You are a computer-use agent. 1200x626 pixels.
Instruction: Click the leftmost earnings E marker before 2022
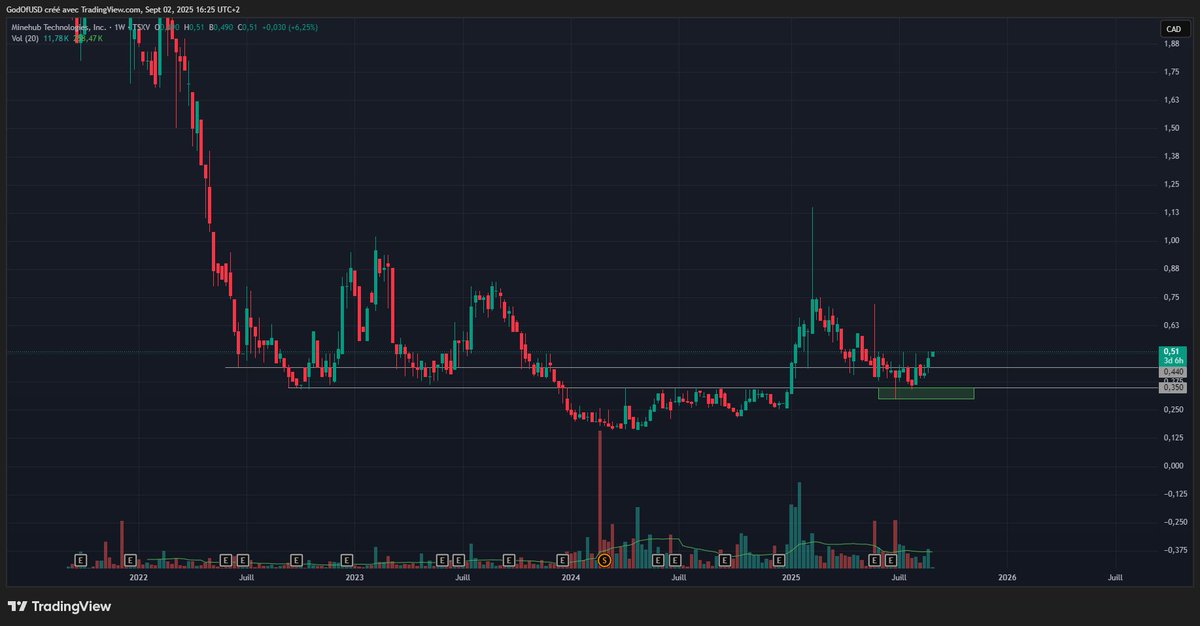pyautogui.click(x=81, y=560)
